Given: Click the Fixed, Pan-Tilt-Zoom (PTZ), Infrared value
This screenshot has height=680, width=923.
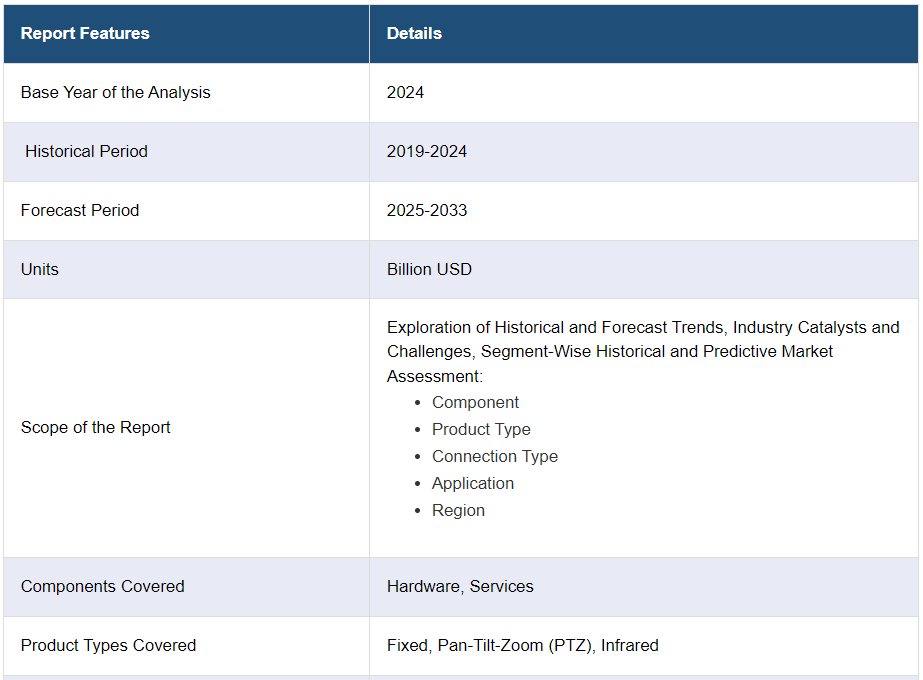Looking at the screenshot, I should 522,645.
